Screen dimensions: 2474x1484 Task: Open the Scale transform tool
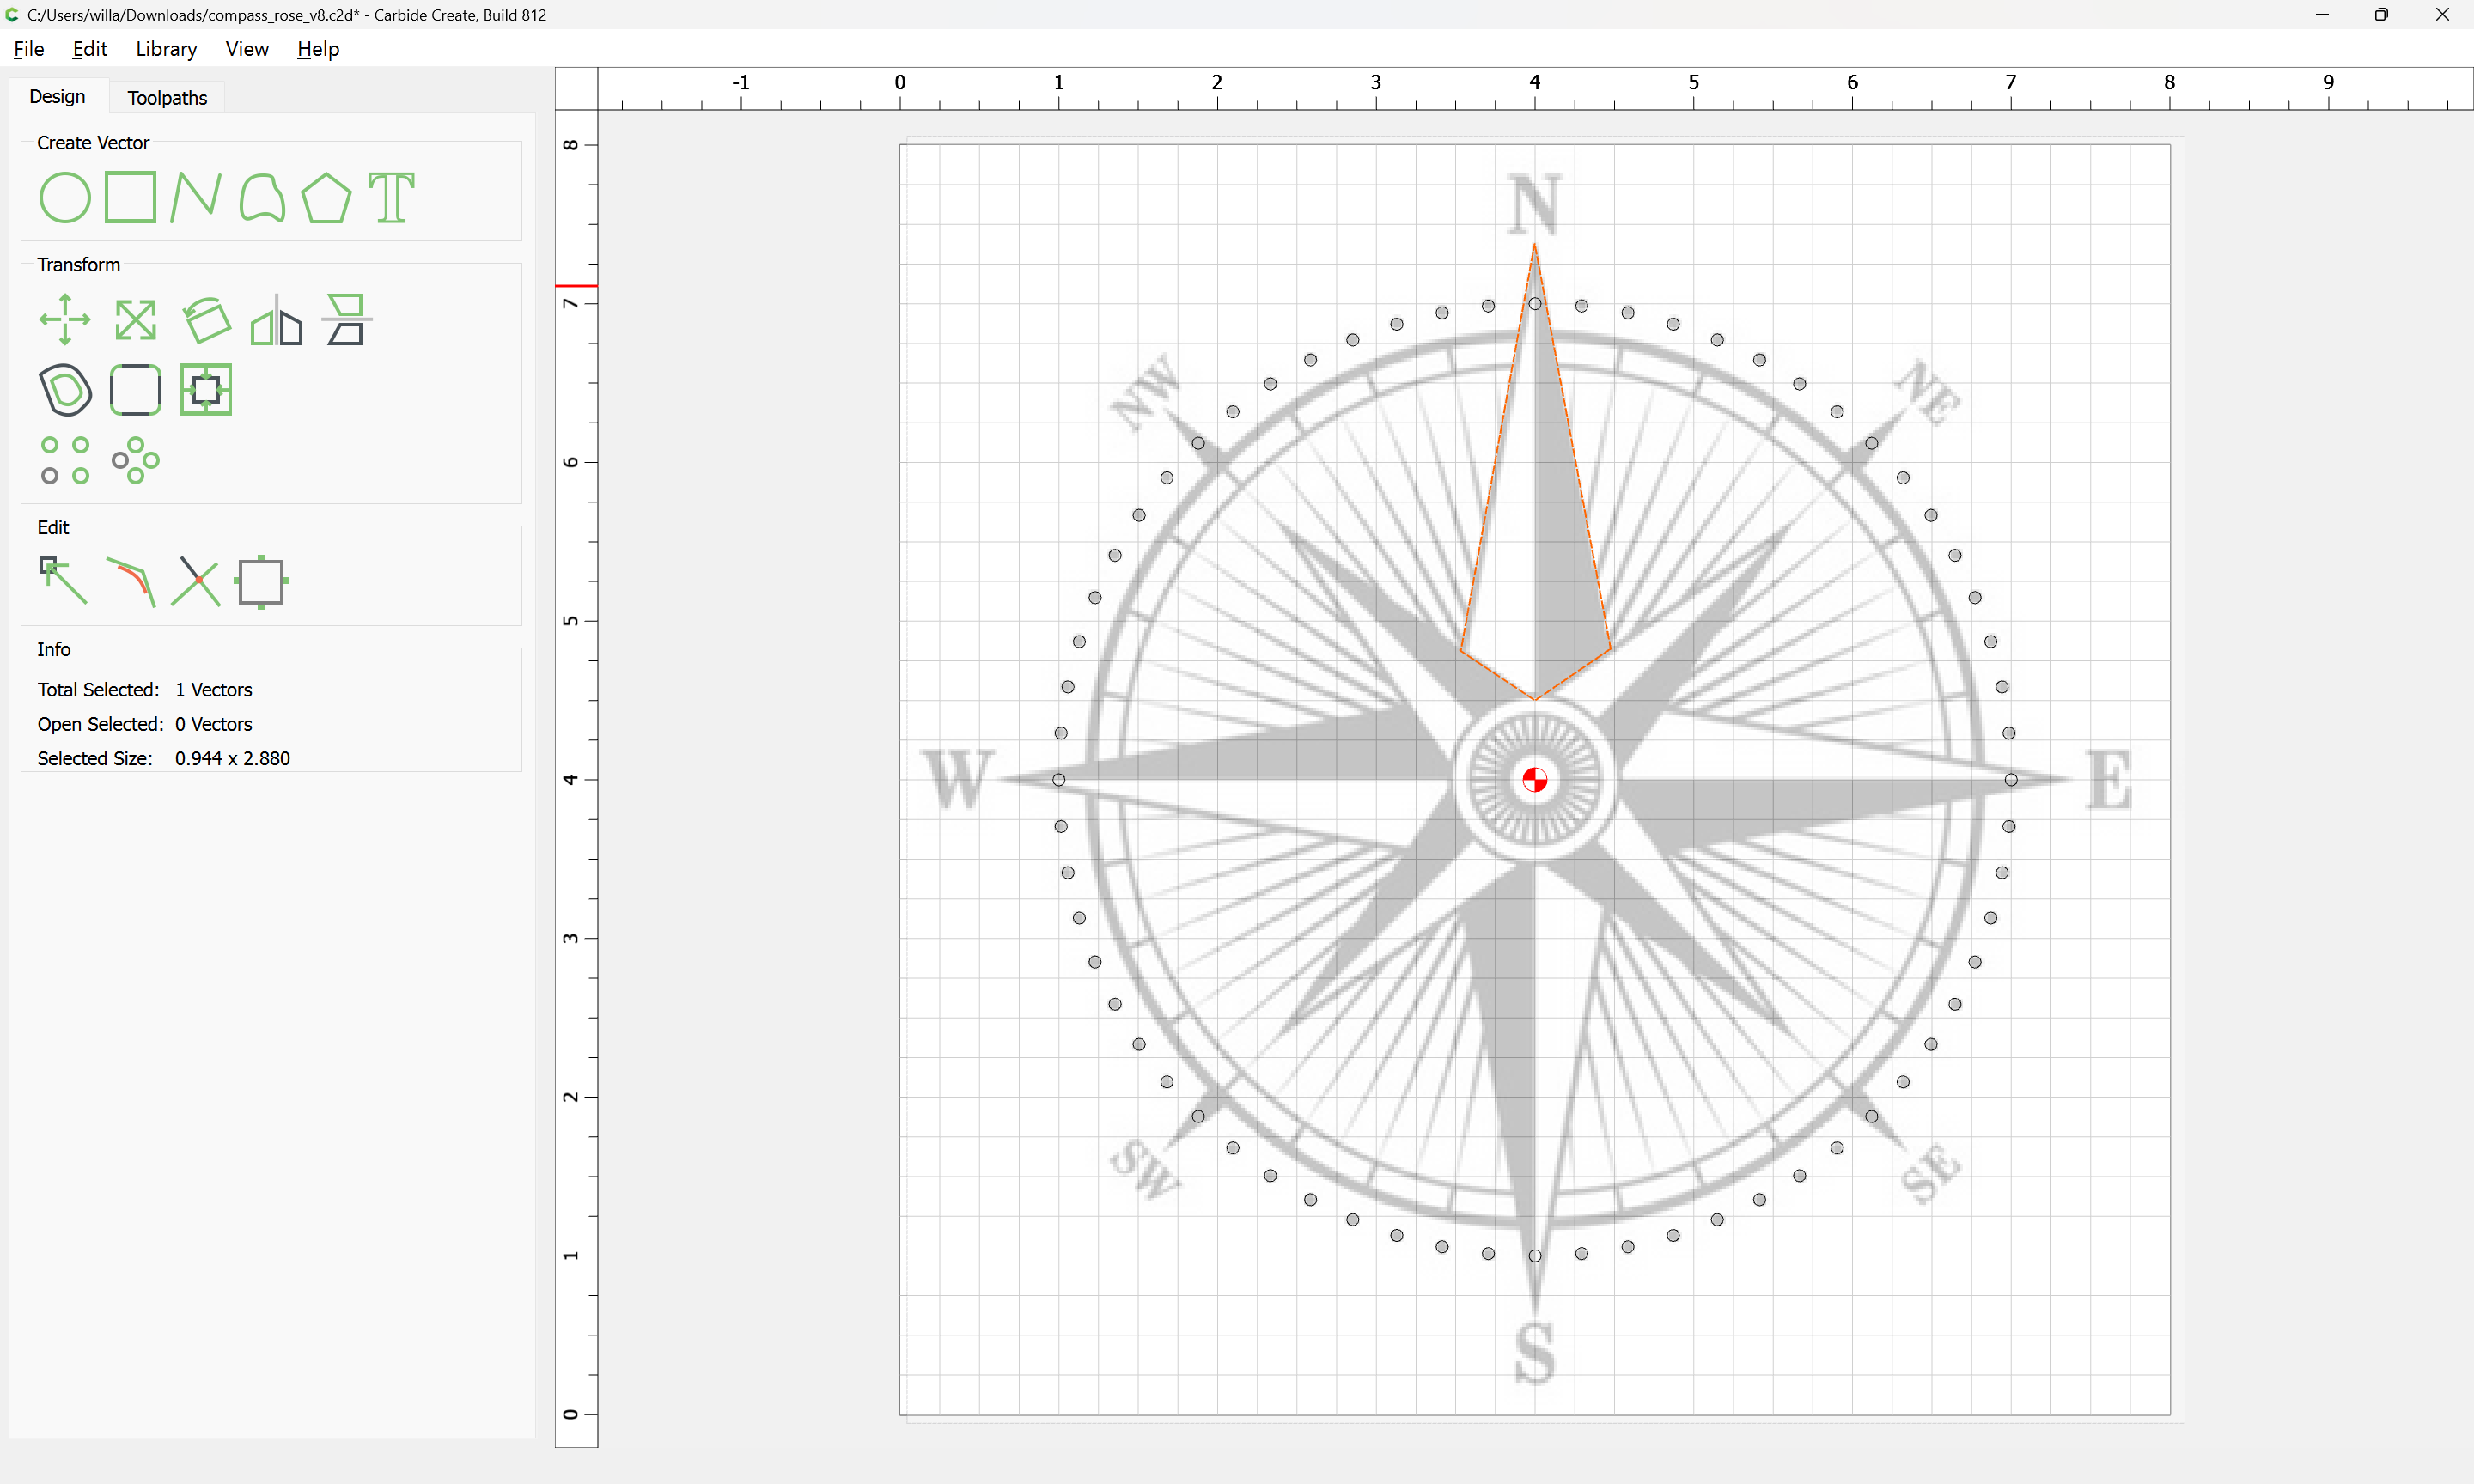pyautogui.click(x=135, y=320)
